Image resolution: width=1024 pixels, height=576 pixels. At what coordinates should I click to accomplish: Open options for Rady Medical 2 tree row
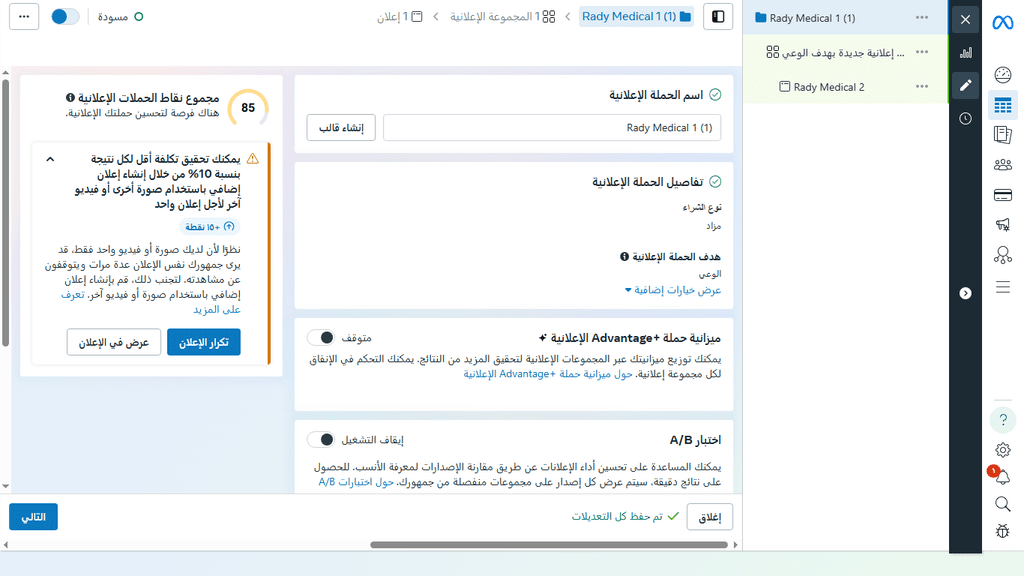(x=921, y=86)
